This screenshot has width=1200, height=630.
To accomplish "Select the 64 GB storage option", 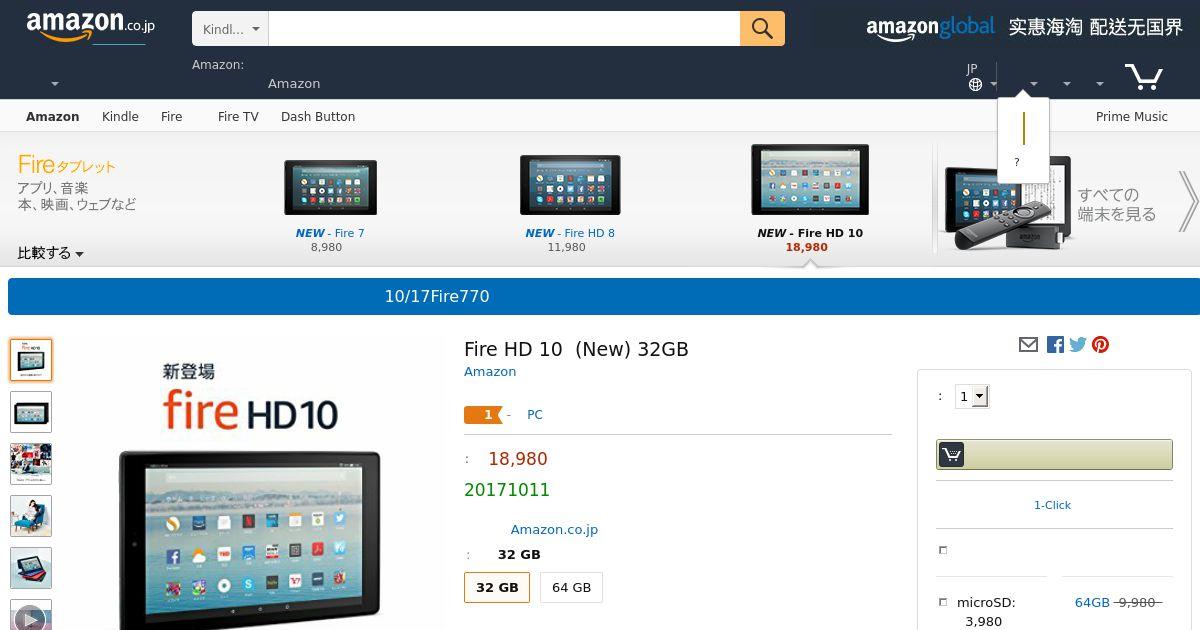I will click(x=571, y=587).
